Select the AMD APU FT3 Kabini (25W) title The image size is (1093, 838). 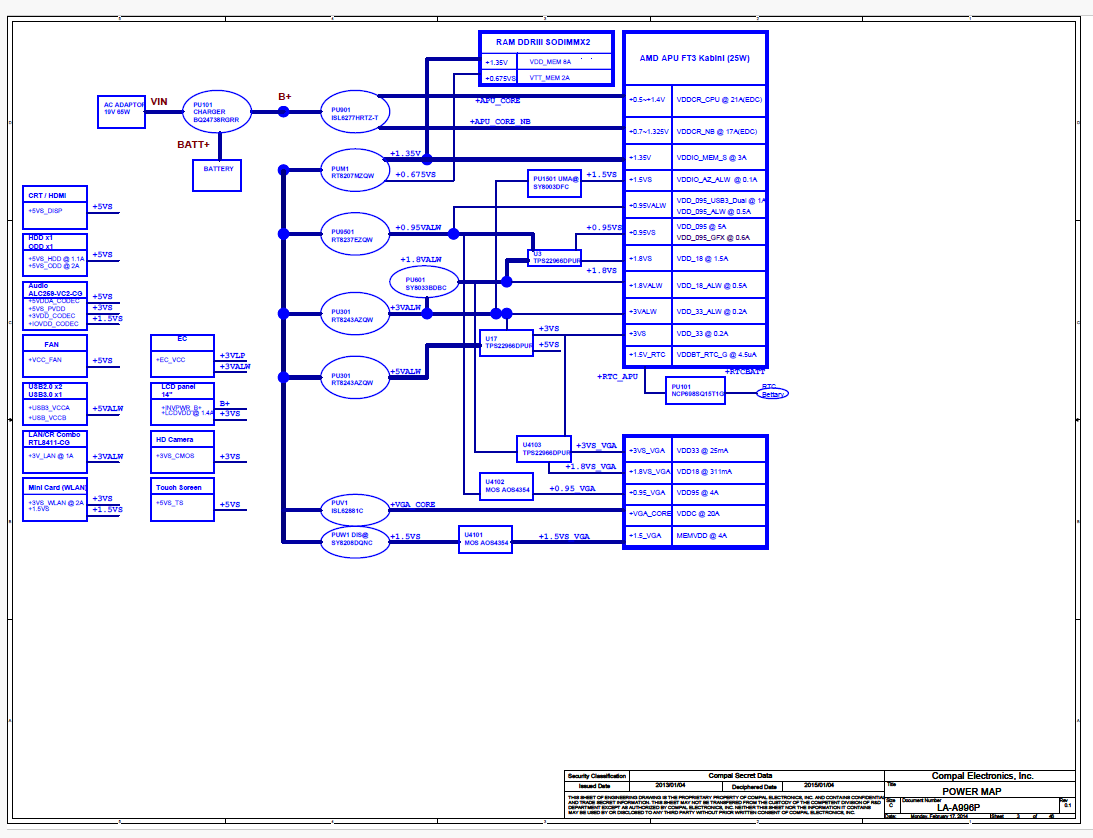(695, 59)
